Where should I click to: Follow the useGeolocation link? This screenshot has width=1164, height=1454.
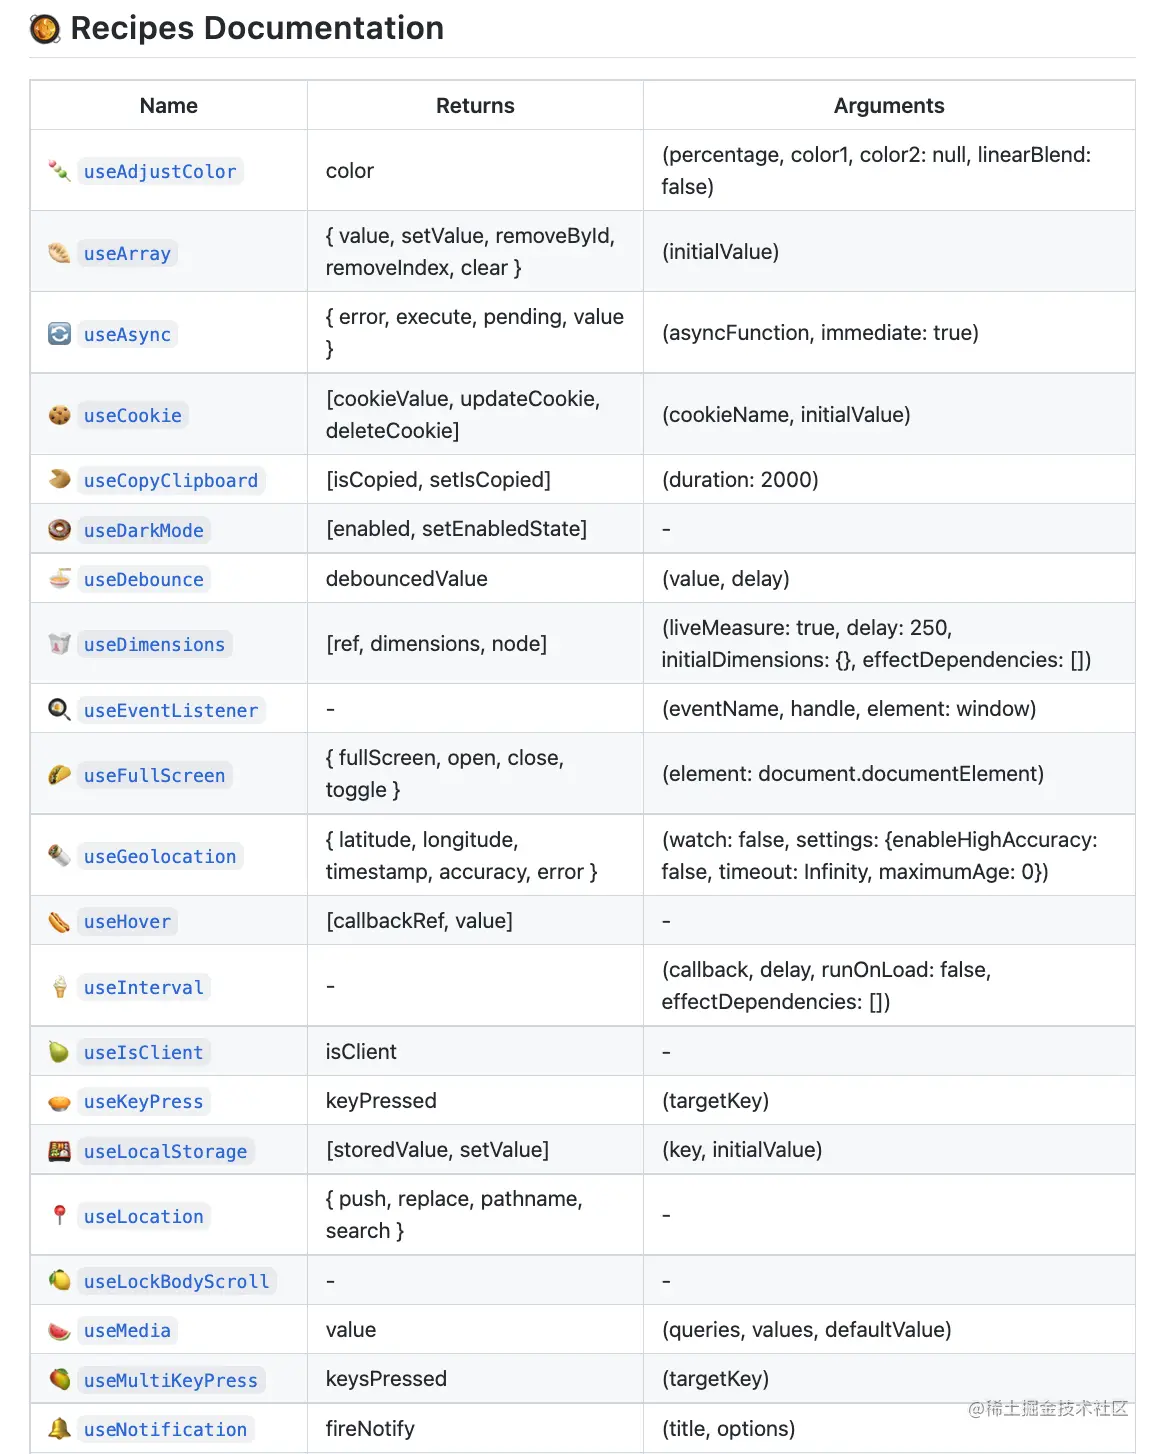pyautogui.click(x=160, y=857)
